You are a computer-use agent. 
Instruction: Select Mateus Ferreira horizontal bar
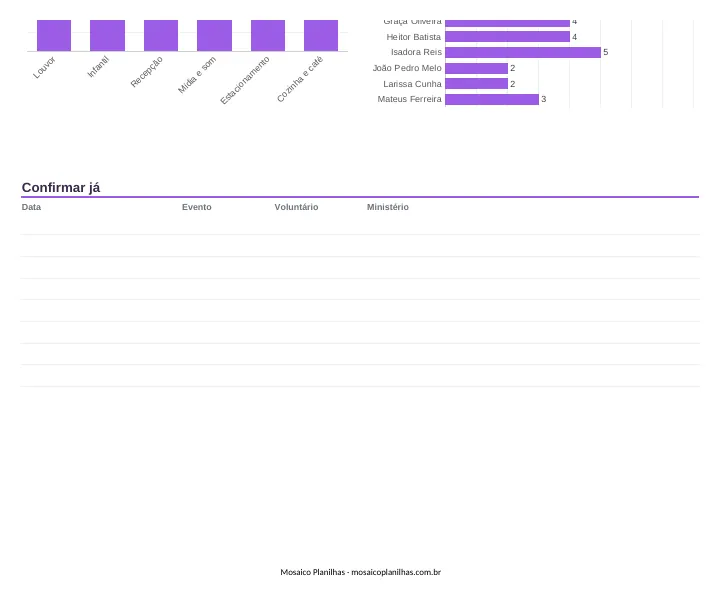(492, 99)
